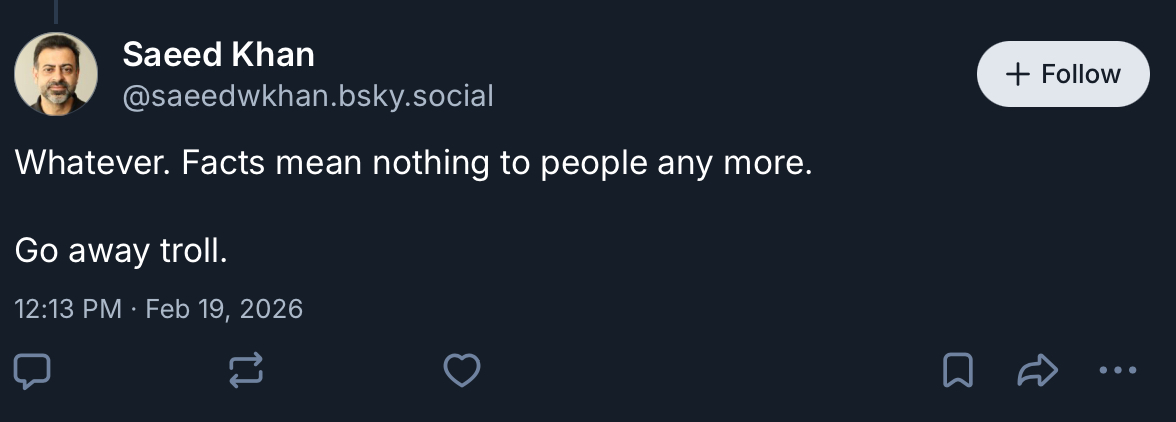This screenshot has width=1176, height=422.
Task: Open the share arrow menu
Action: click(1037, 371)
